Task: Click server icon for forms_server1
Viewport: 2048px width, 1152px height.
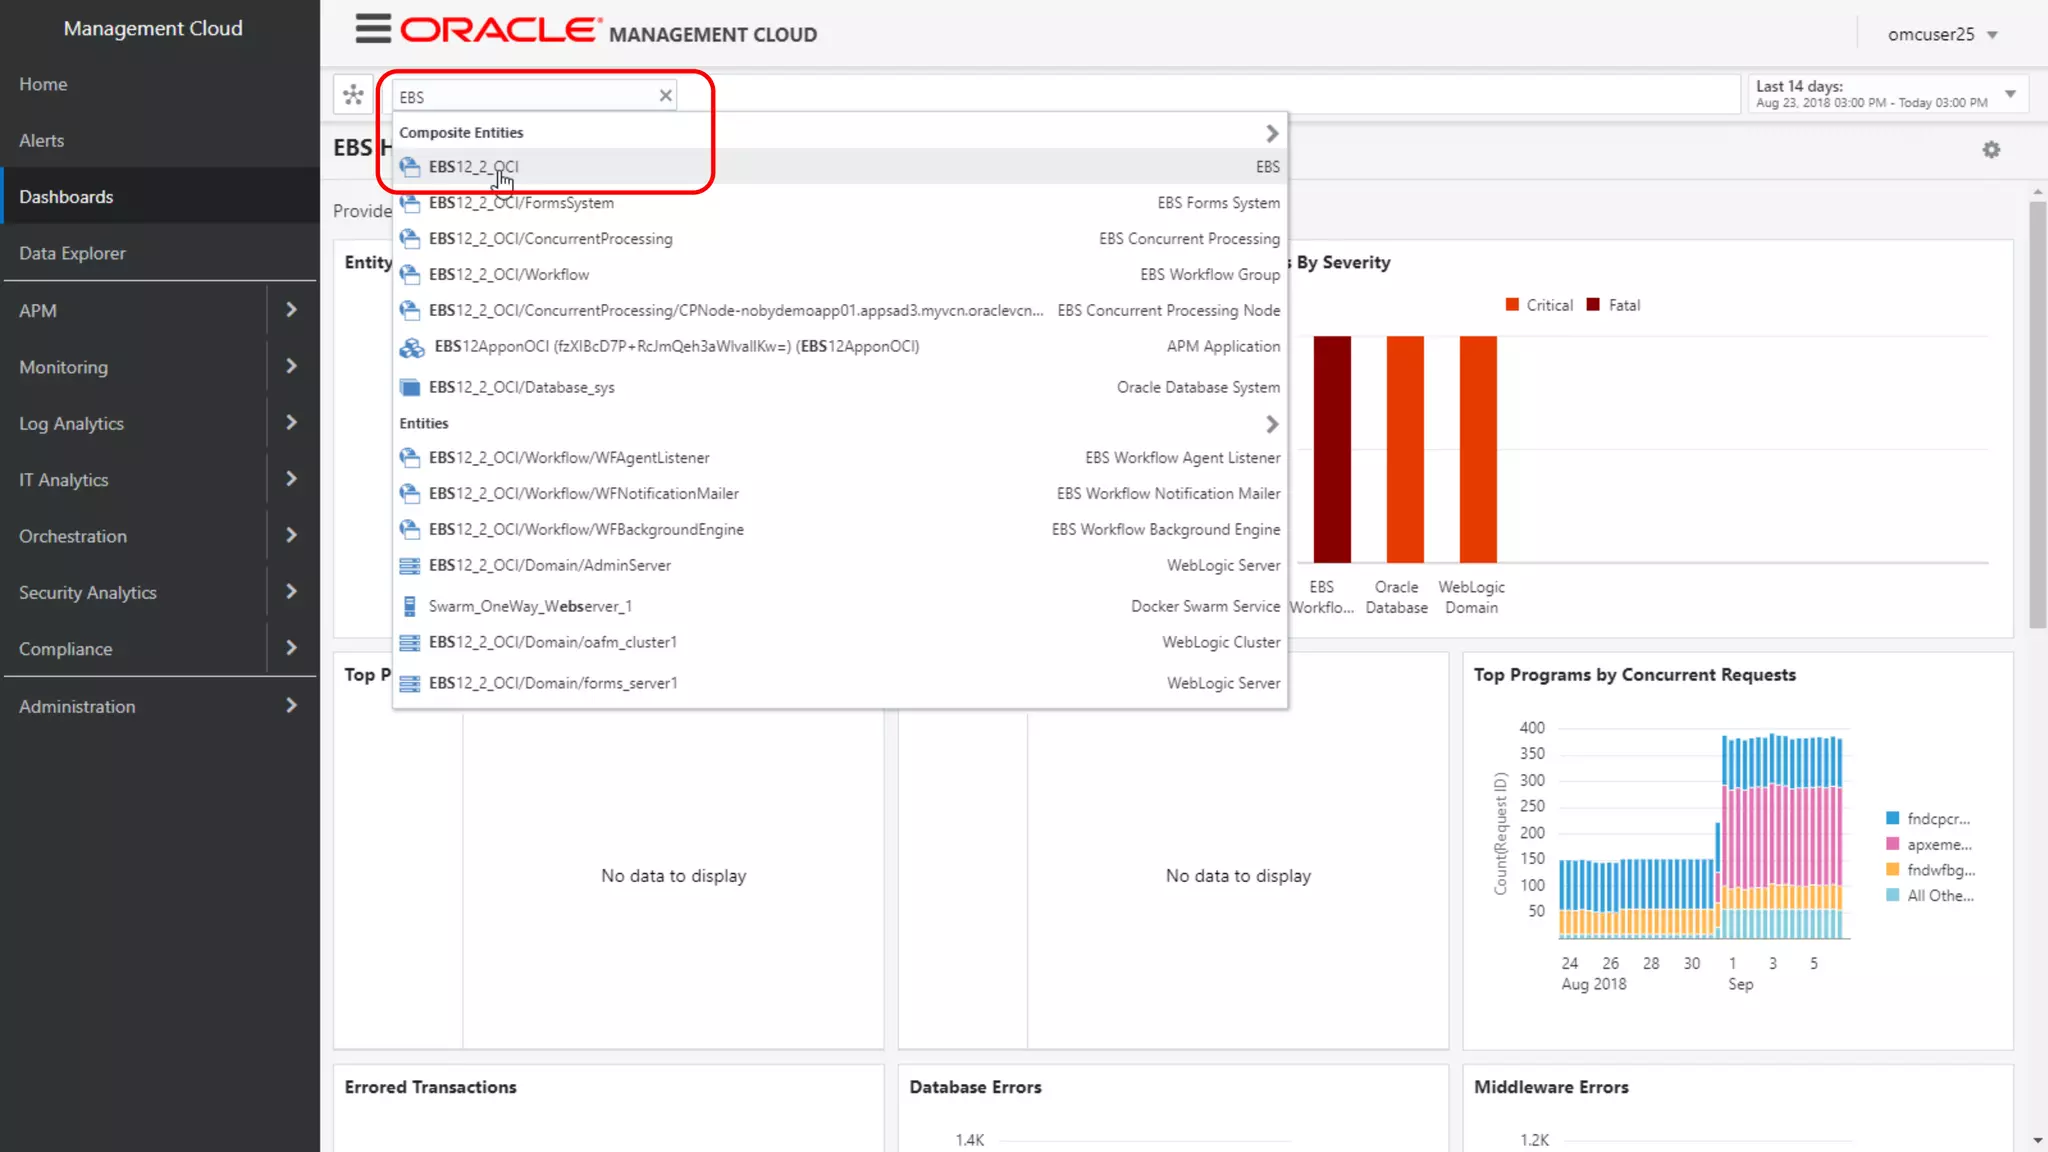Action: pyautogui.click(x=410, y=684)
